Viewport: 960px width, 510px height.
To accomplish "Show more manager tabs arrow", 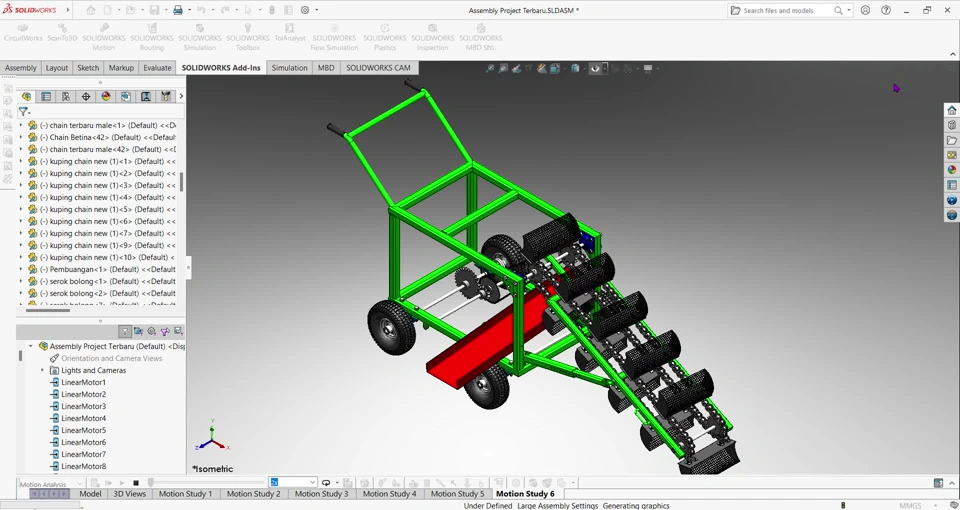I will pyautogui.click(x=181, y=96).
